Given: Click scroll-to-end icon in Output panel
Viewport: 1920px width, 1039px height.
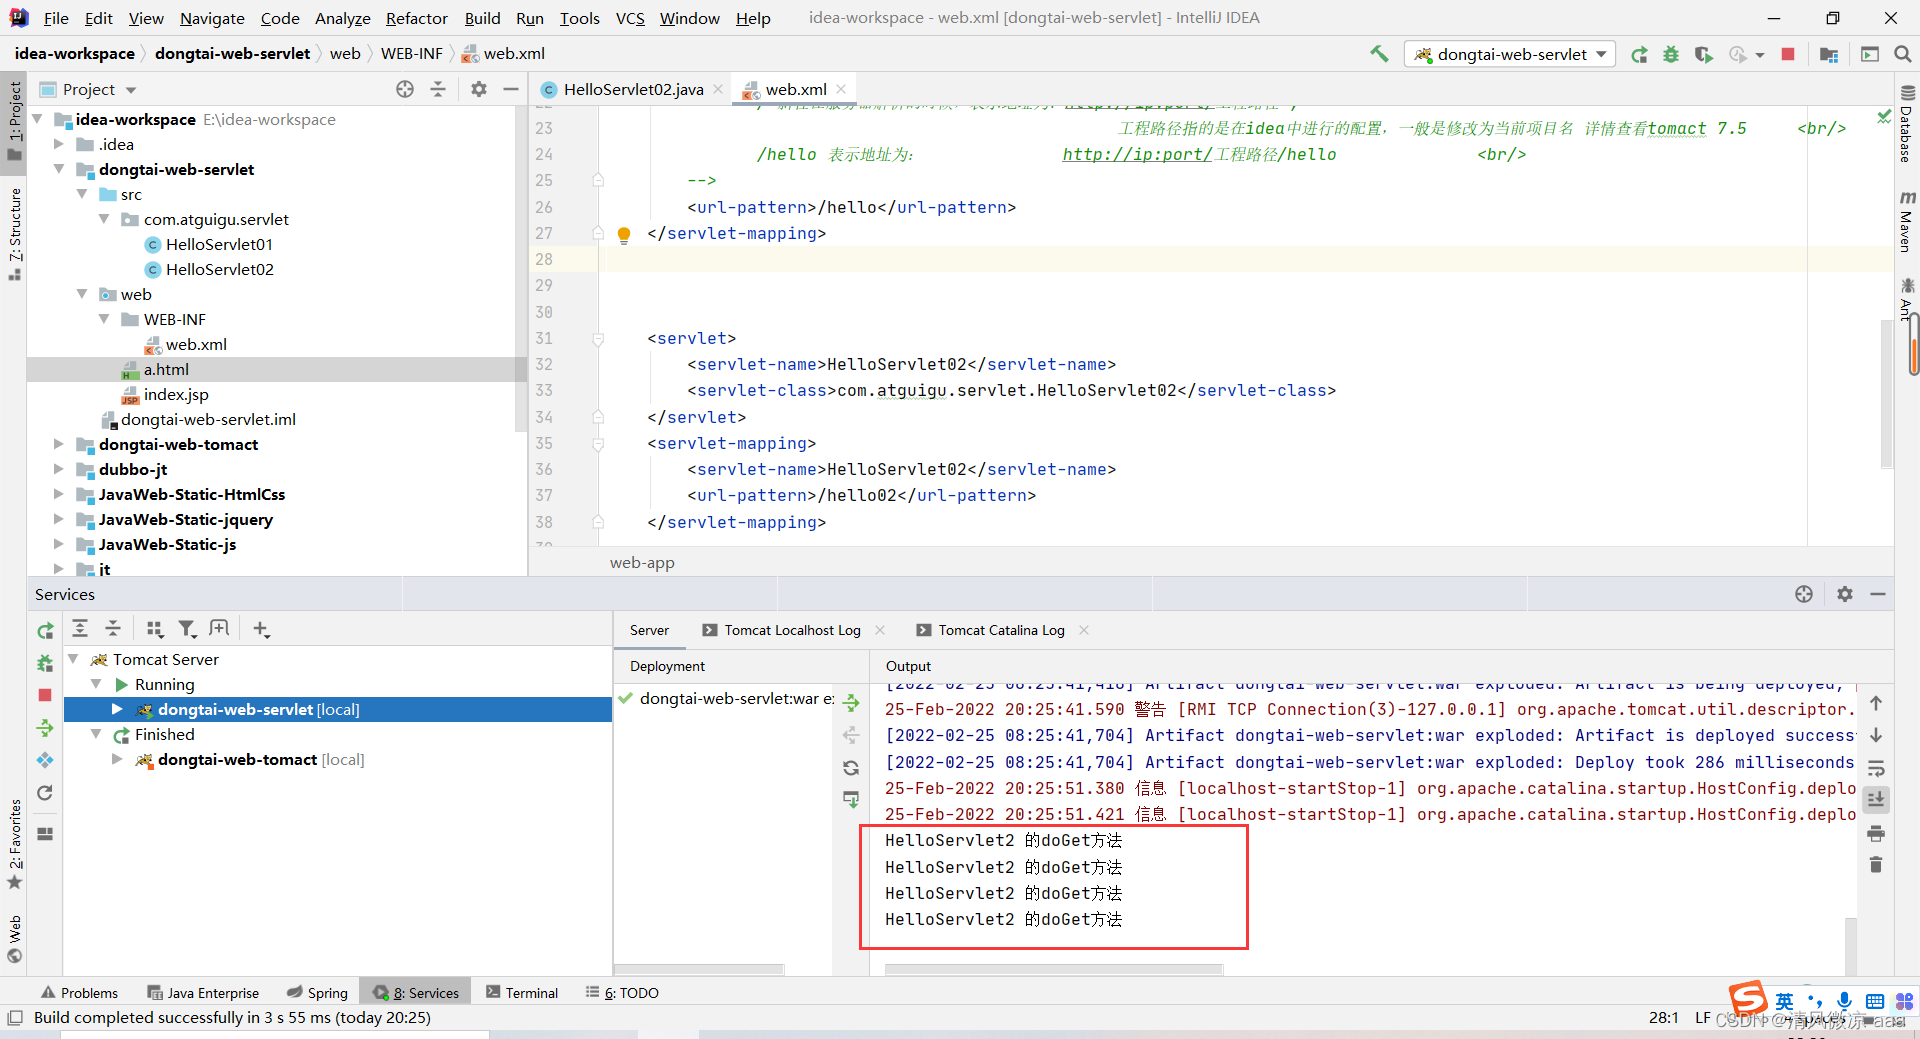Looking at the screenshot, I should [1876, 799].
